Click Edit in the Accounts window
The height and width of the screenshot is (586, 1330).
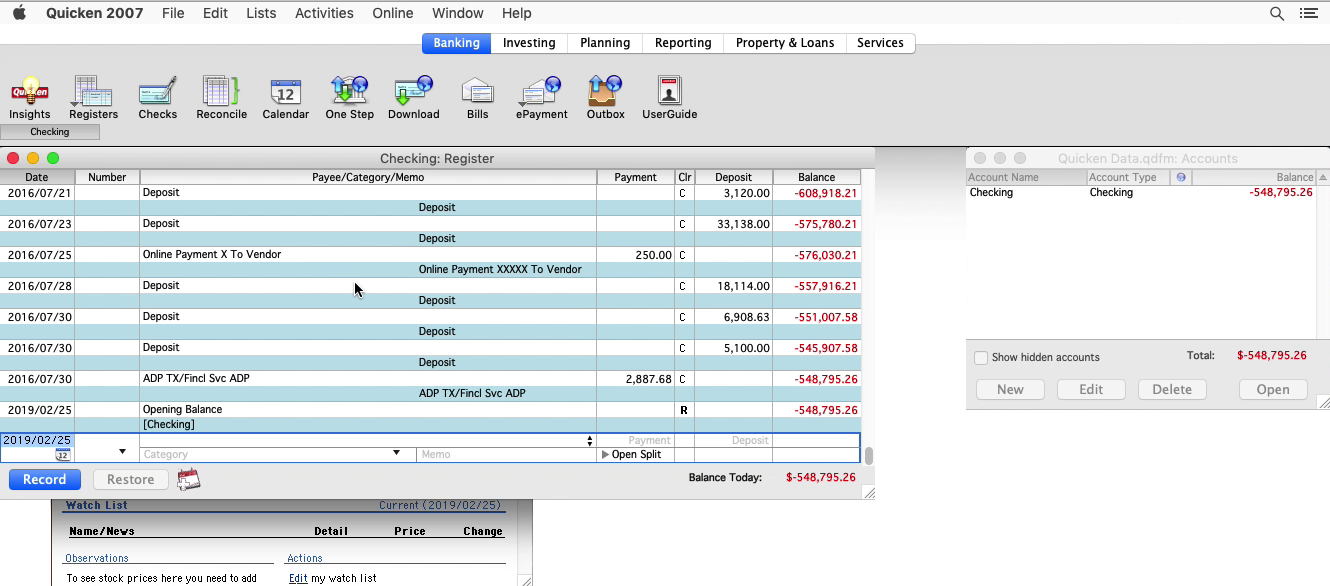(x=1091, y=389)
